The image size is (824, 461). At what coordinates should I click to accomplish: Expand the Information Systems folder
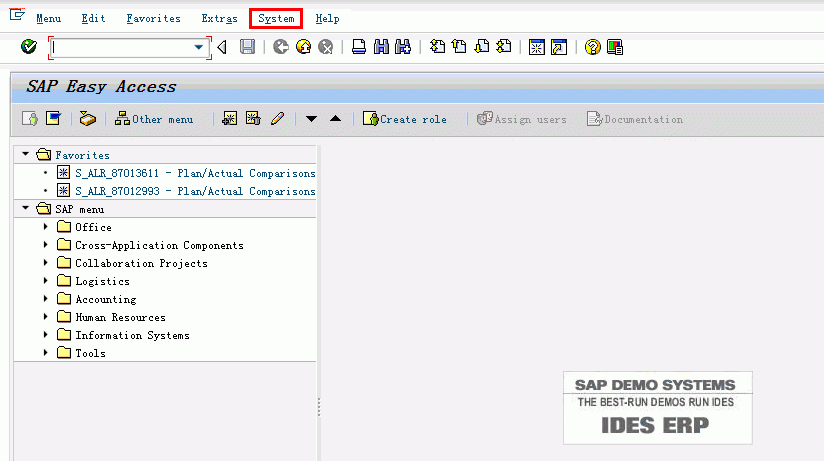click(x=46, y=334)
